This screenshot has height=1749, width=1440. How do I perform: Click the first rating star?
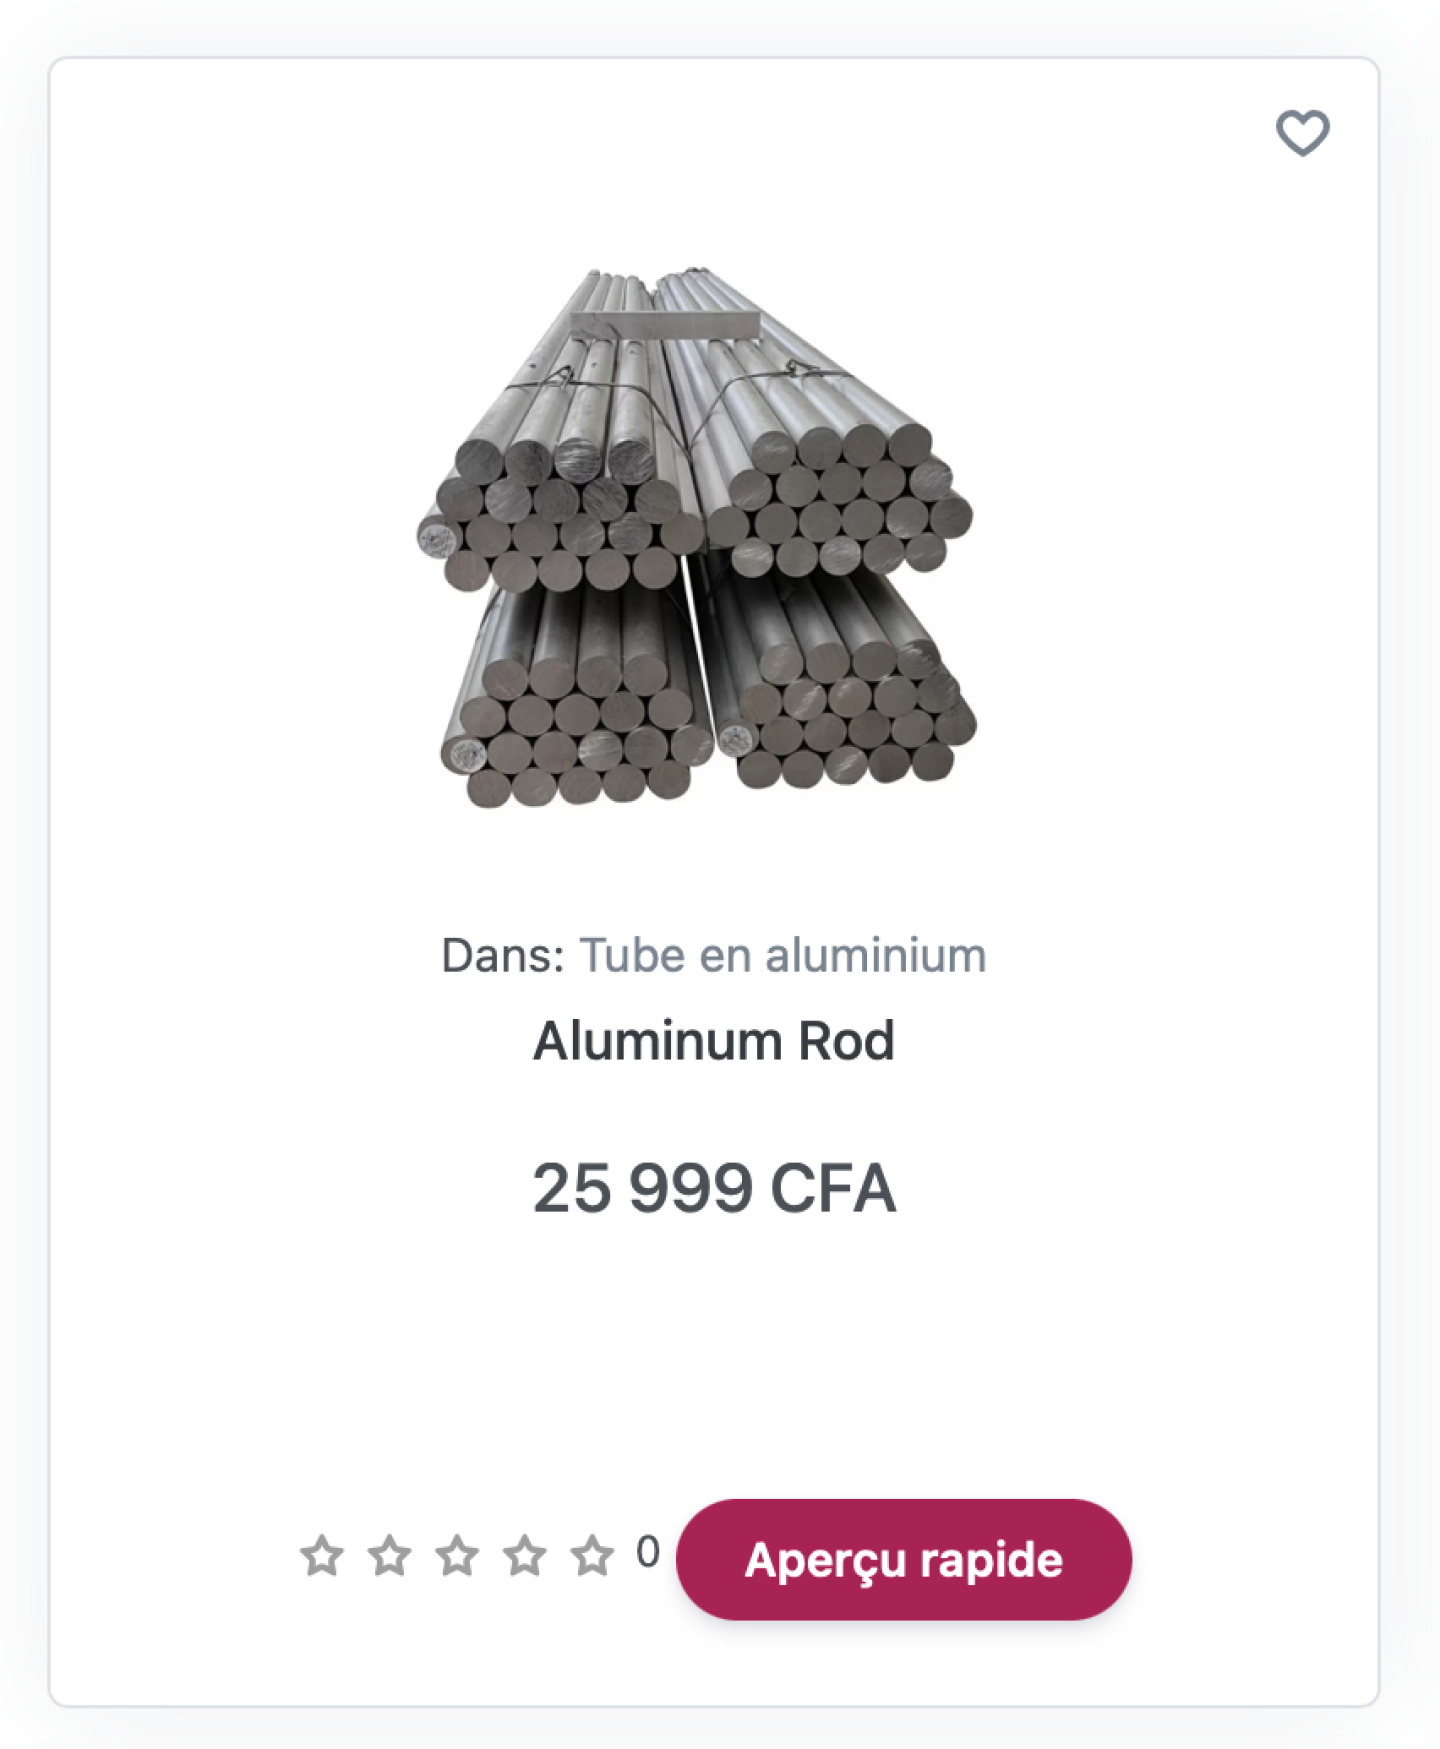pos(322,1556)
